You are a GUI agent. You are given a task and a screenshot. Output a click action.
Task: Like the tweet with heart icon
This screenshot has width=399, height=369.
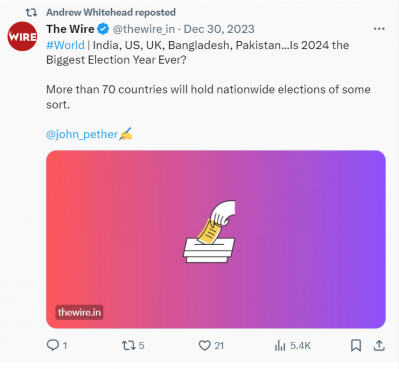[x=205, y=345]
